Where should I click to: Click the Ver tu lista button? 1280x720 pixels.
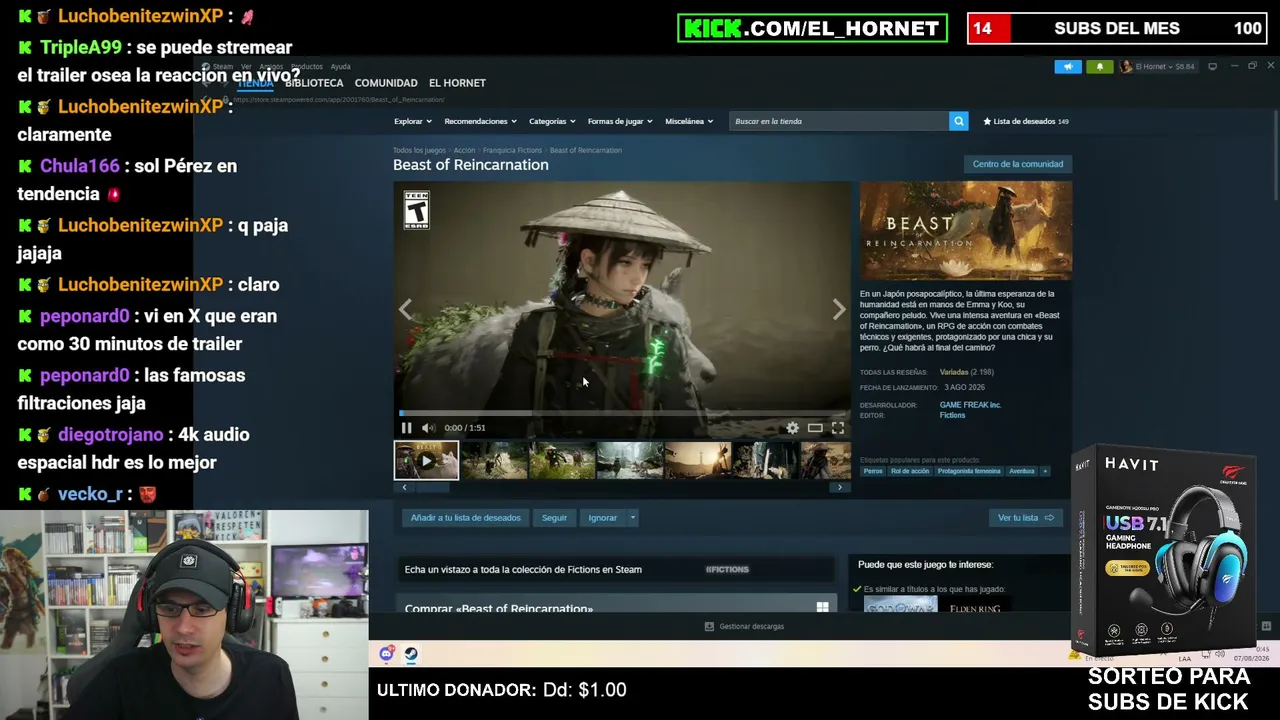pyautogui.click(x=1025, y=518)
